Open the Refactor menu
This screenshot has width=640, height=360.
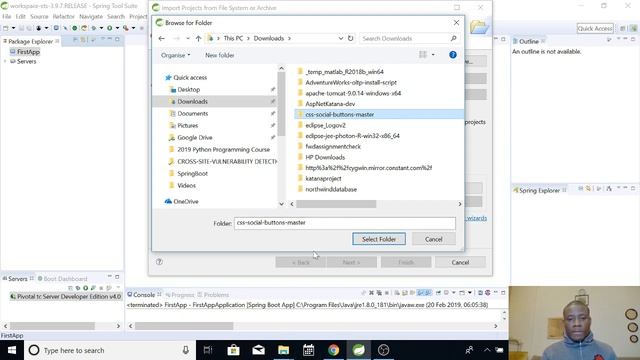(x=64, y=16)
